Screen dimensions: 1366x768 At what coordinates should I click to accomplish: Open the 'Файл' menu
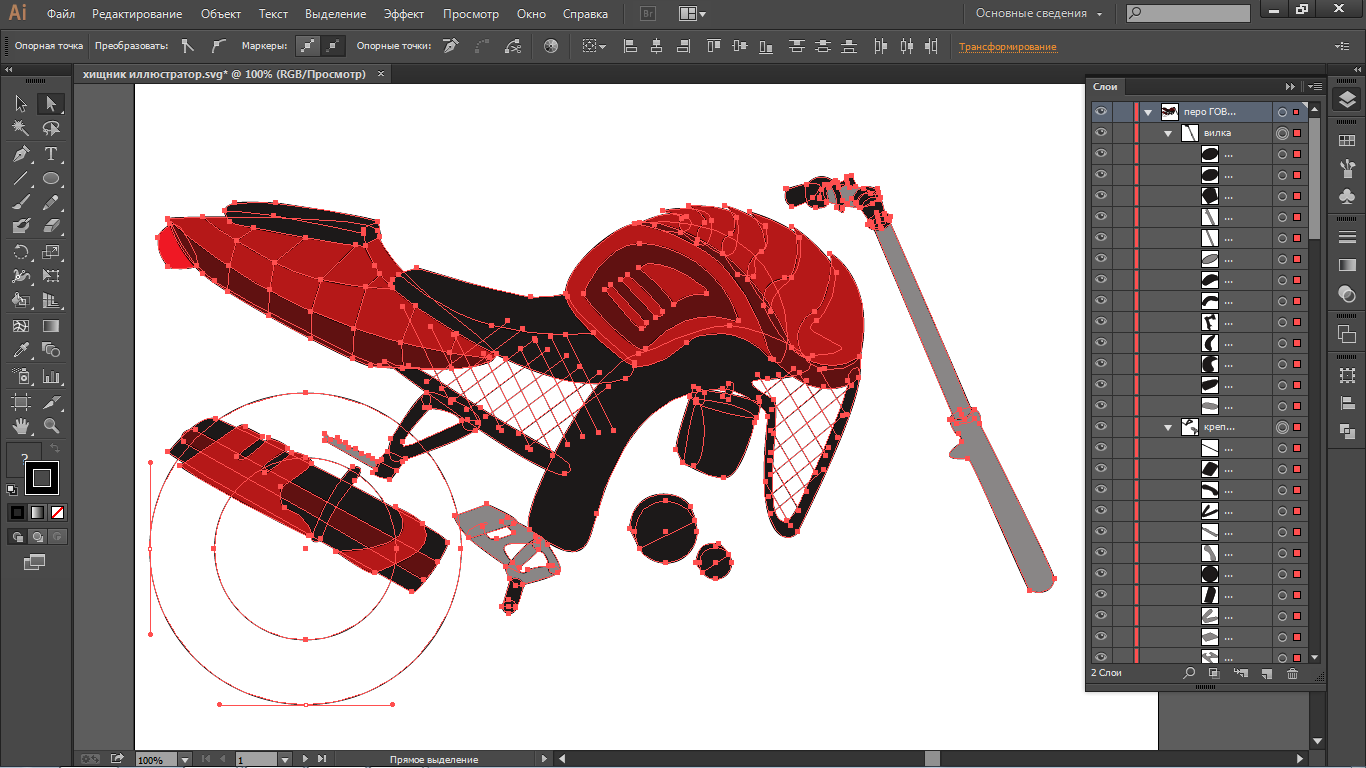tap(61, 14)
